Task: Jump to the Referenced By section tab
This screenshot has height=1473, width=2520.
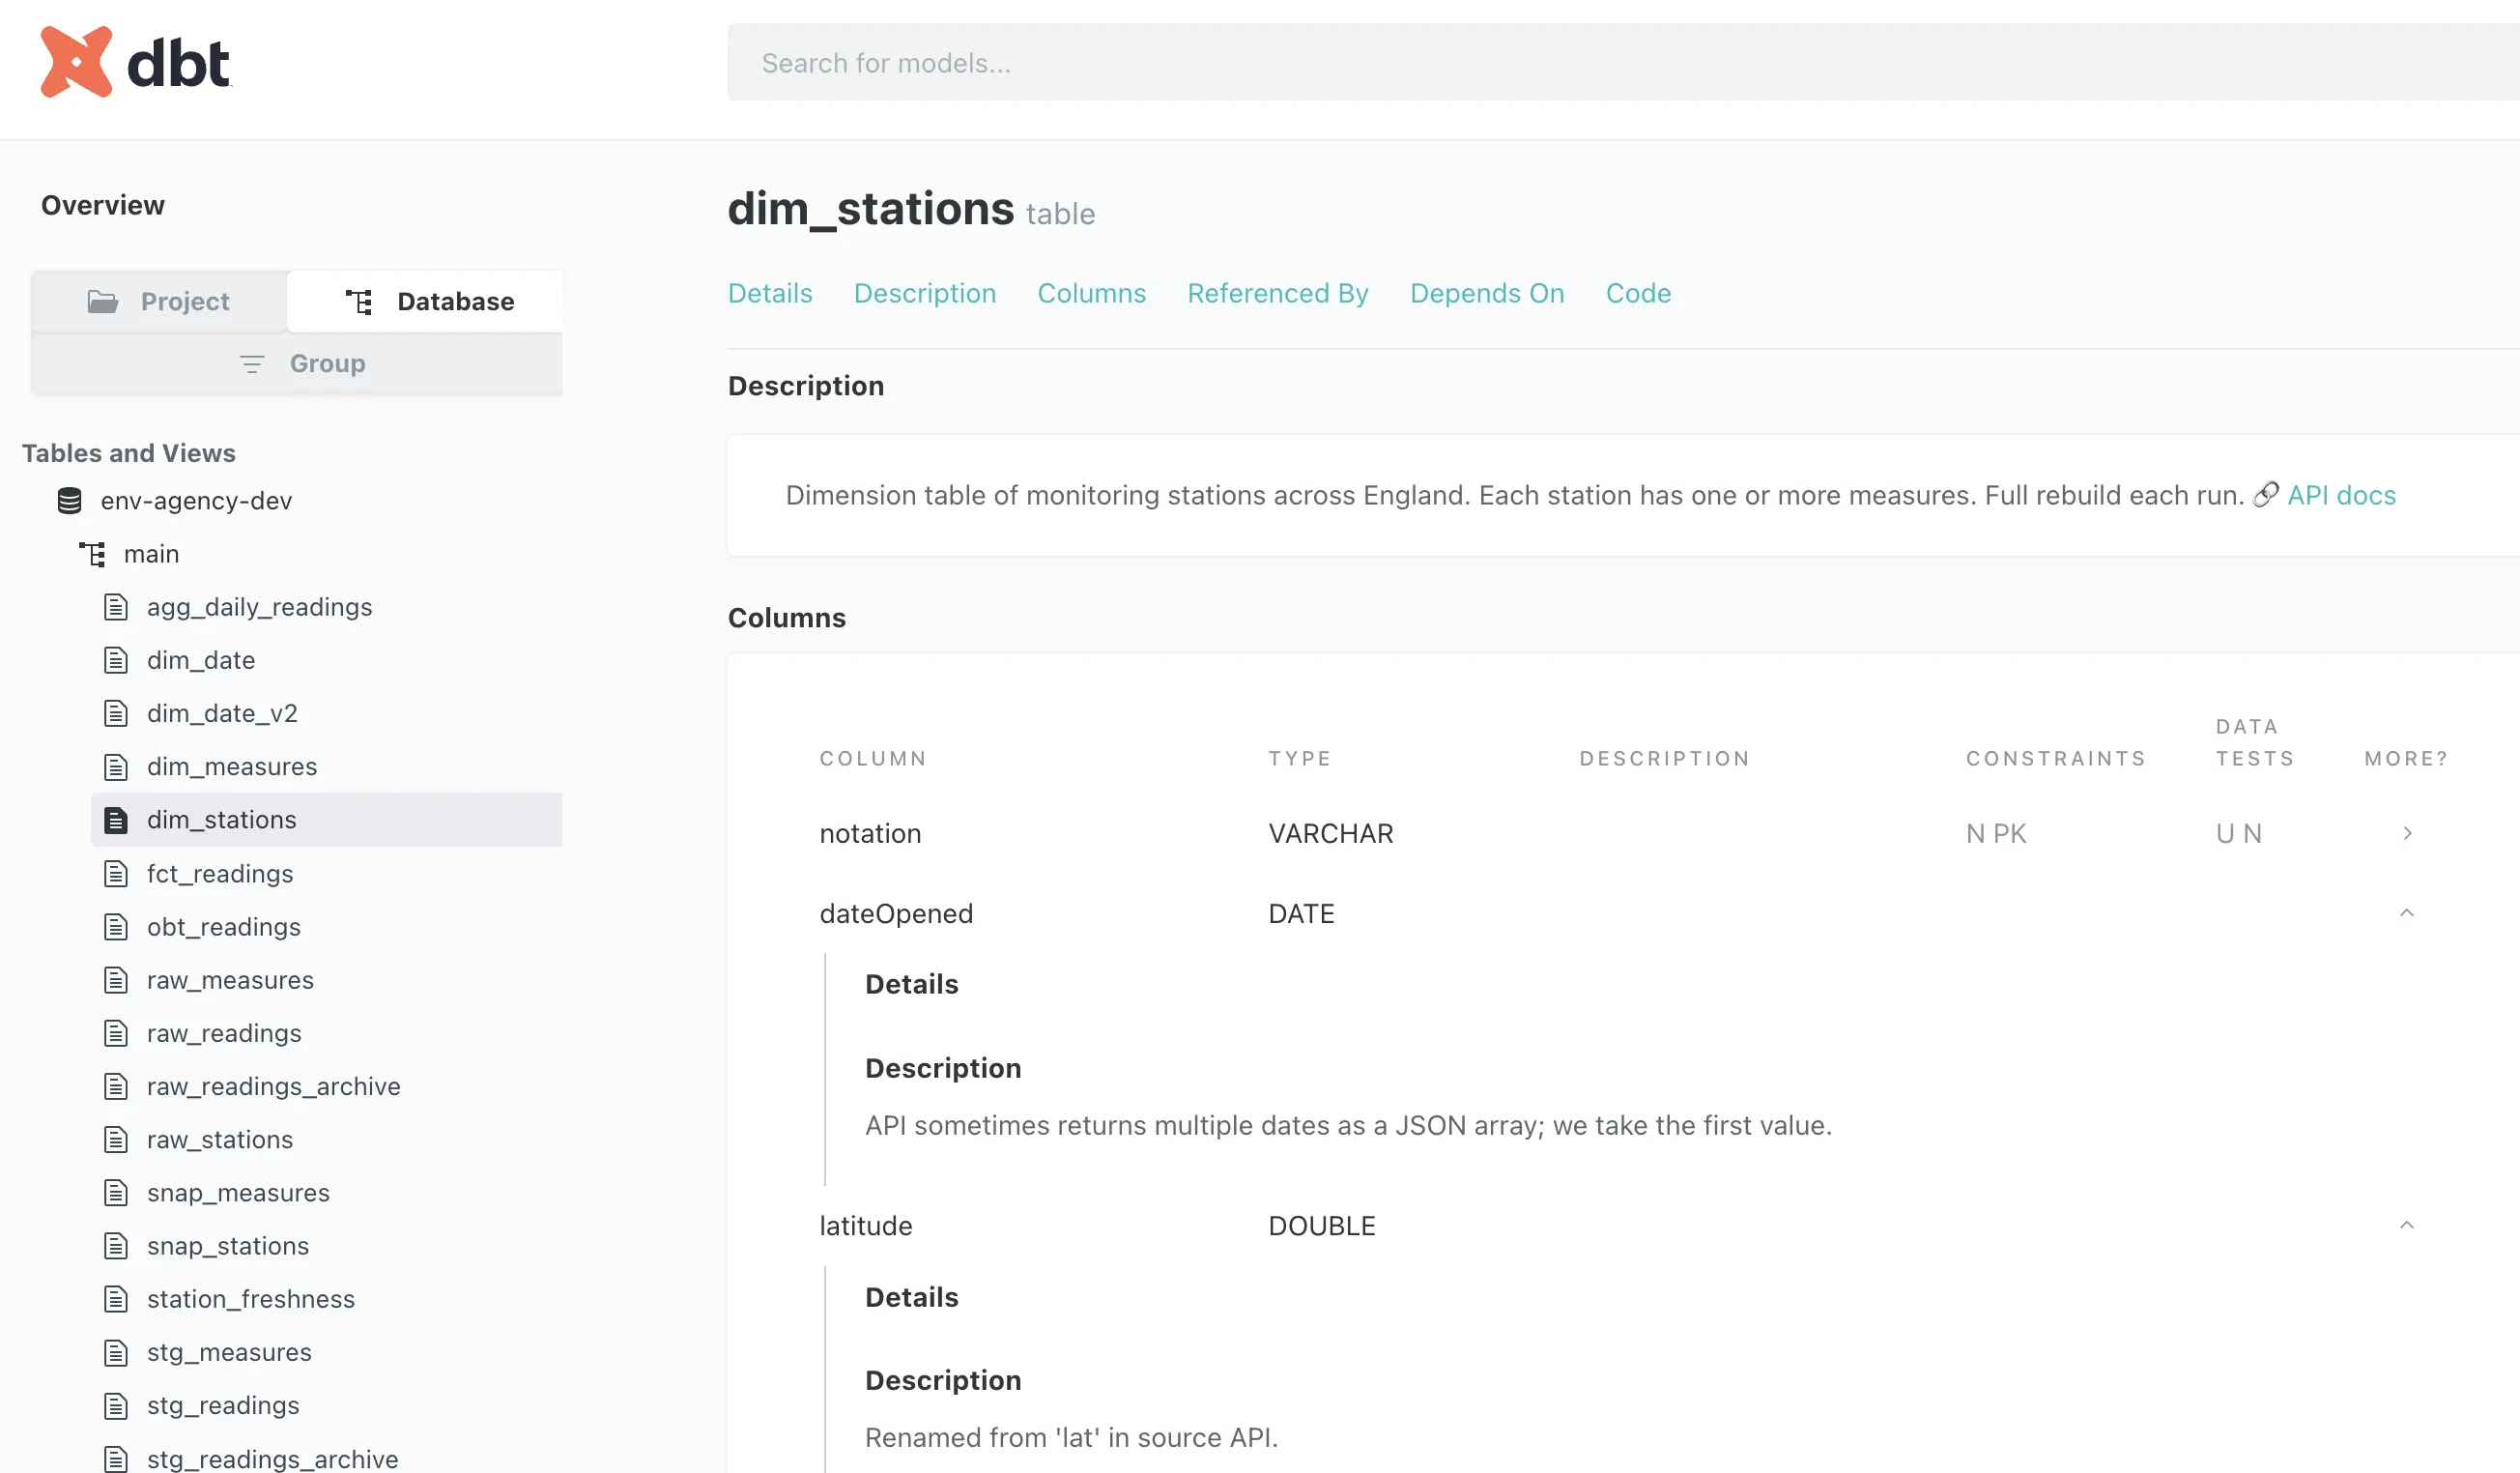Action: pyautogui.click(x=1277, y=293)
